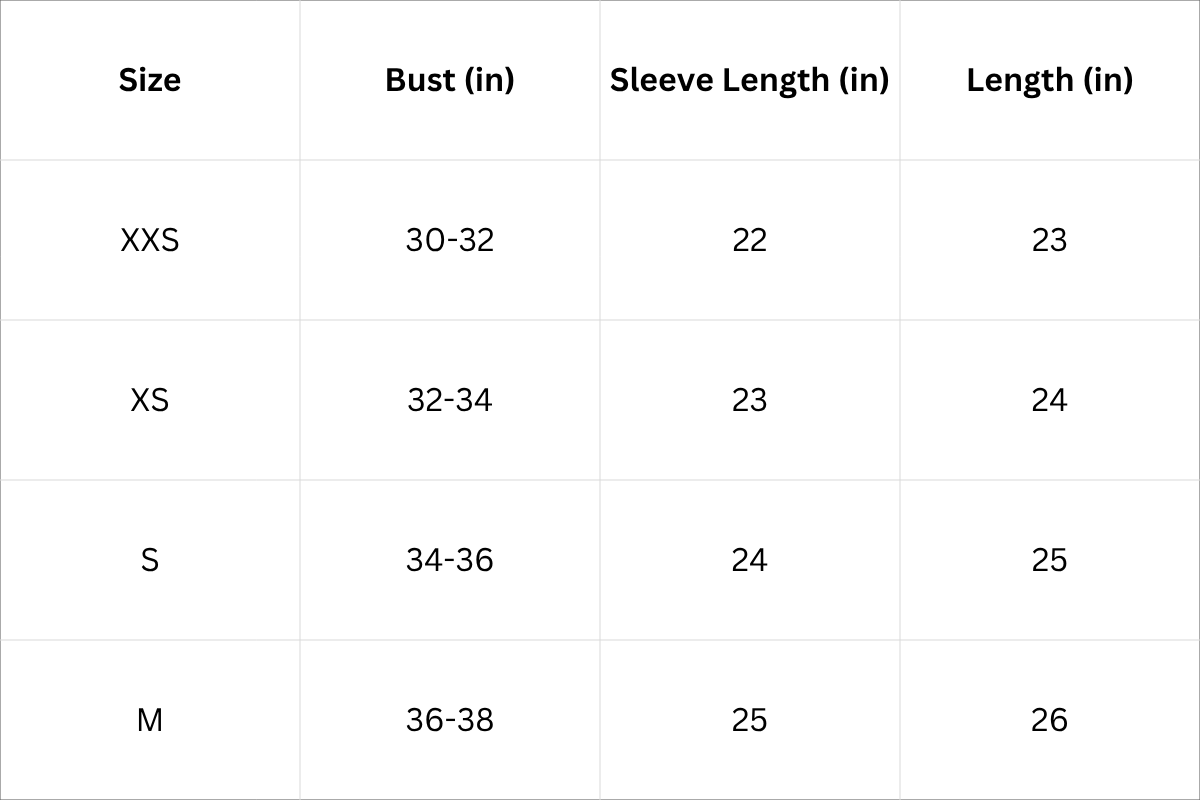Viewport: 1200px width, 800px height.
Task: Click the XXS length value 23
Action: click(1049, 240)
